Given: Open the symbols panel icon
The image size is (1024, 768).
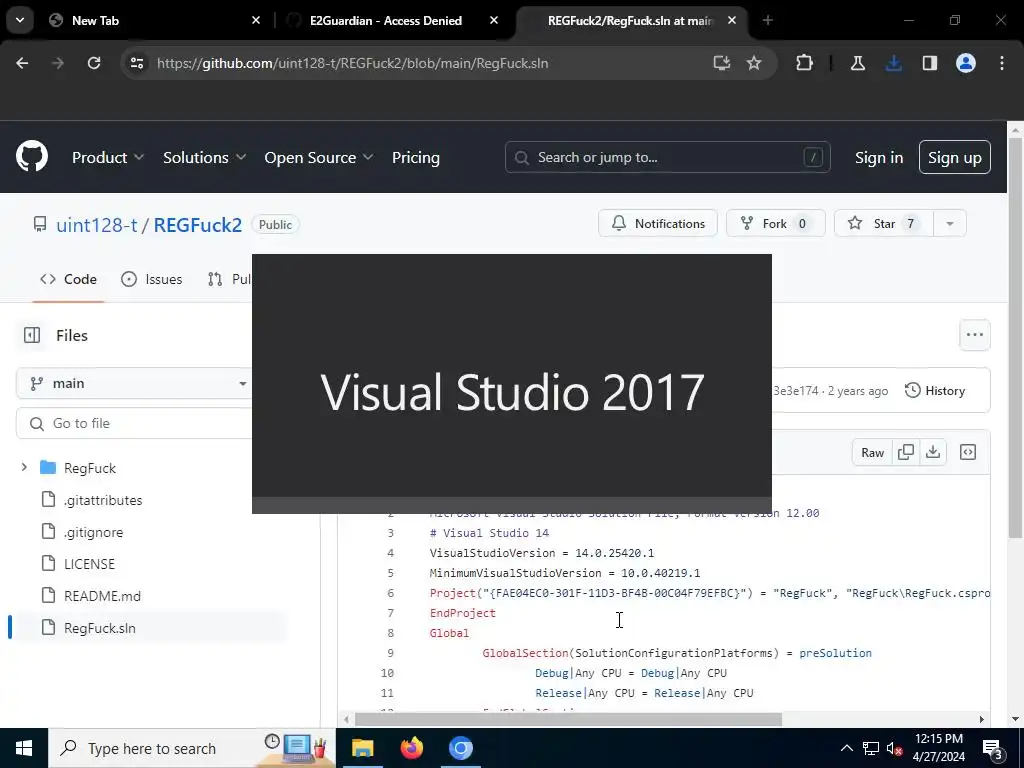Looking at the screenshot, I should pos(968,452).
